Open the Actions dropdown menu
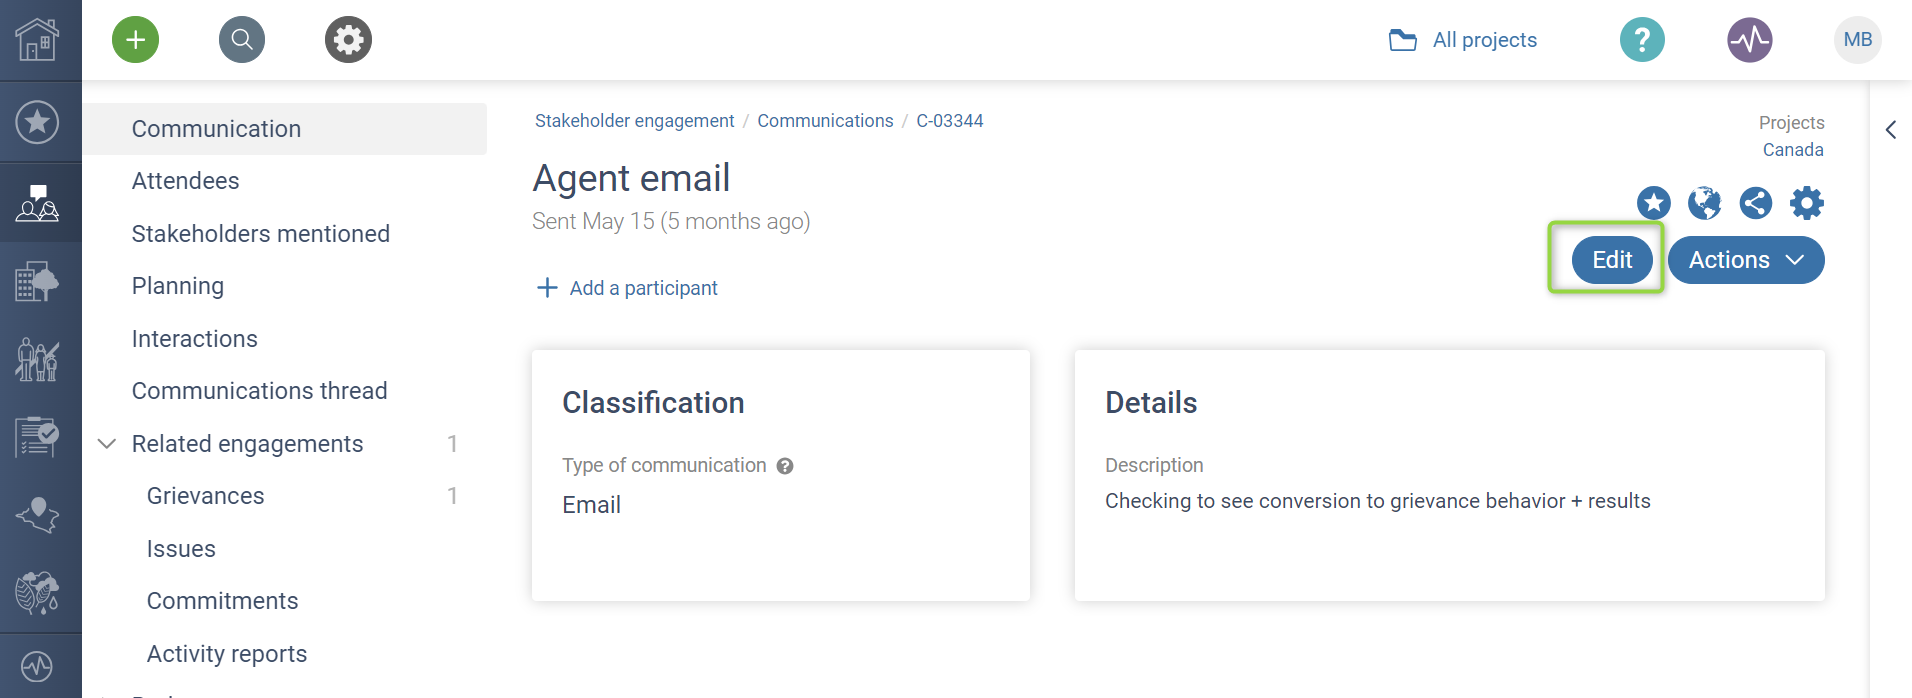This screenshot has width=1912, height=698. tap(1746, 260)
